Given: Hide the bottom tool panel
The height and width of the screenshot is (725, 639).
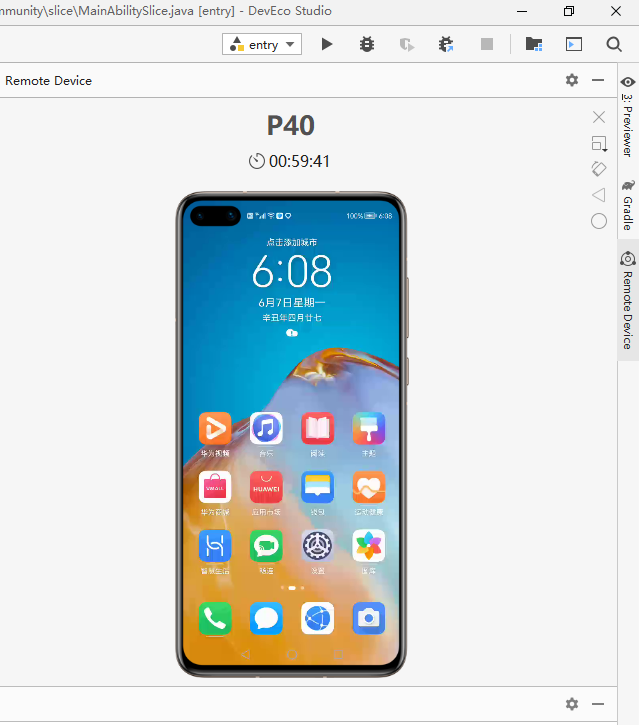Looking at the screenshot, I should [598, 704].
